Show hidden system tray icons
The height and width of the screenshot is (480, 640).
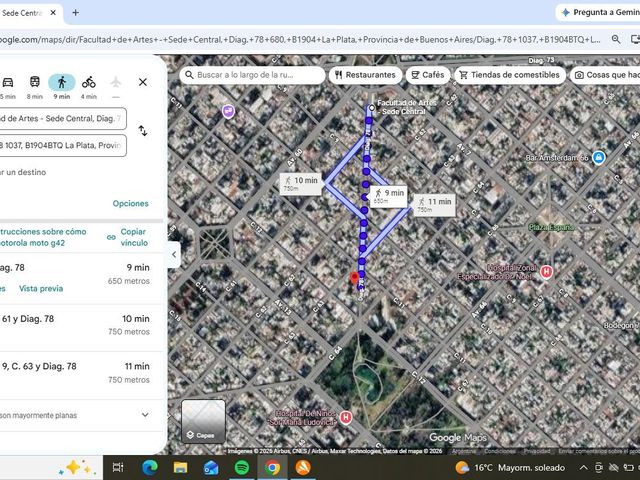coord(584,468)
